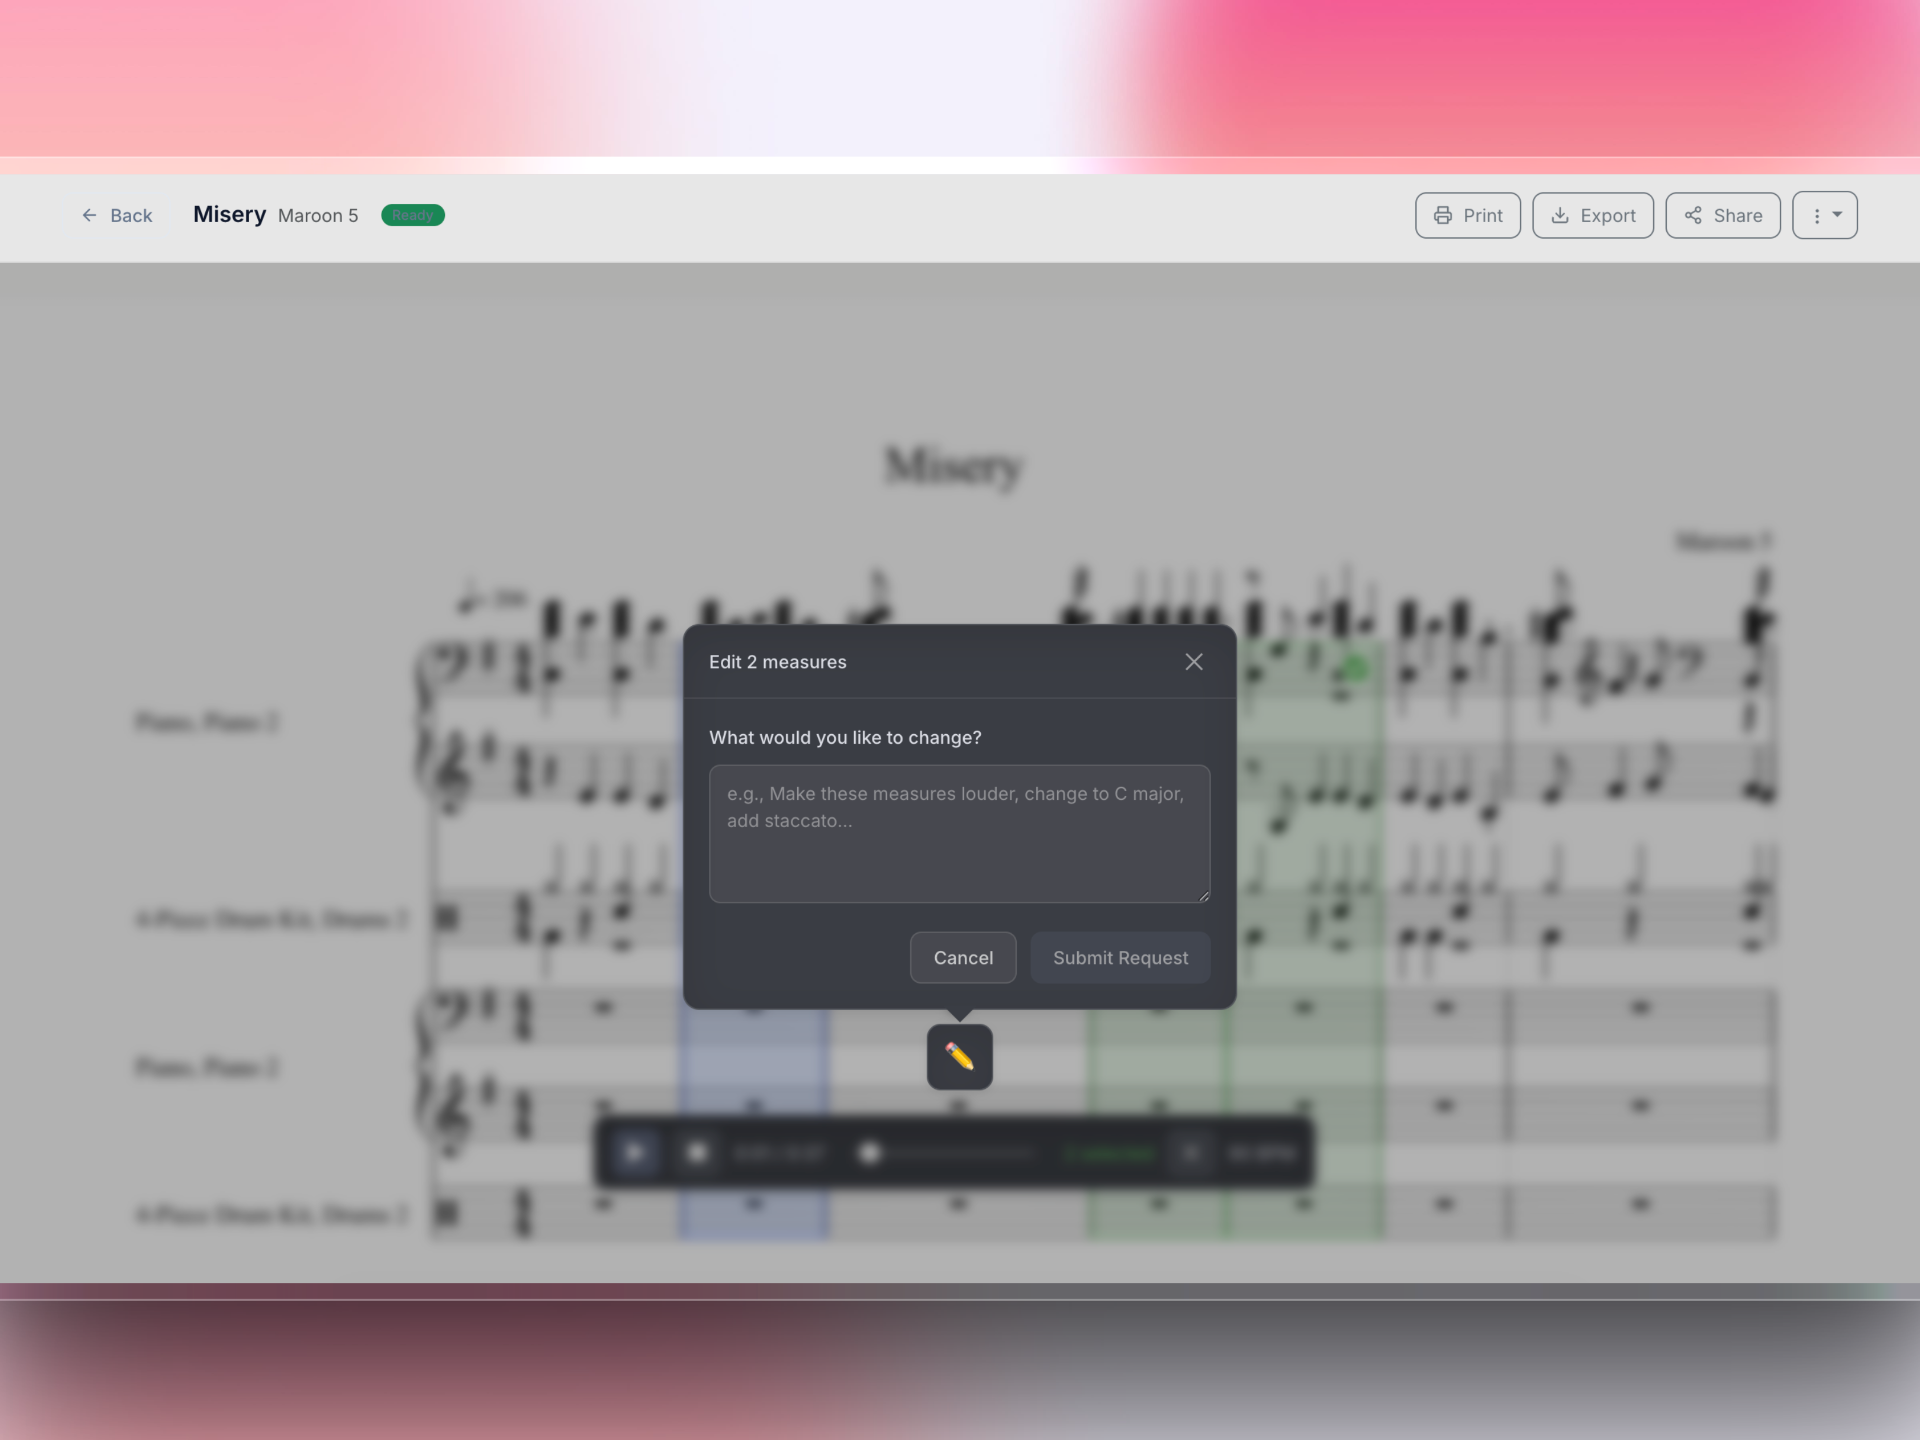
Task: Submit the measure edit request
Action: 1120,957
